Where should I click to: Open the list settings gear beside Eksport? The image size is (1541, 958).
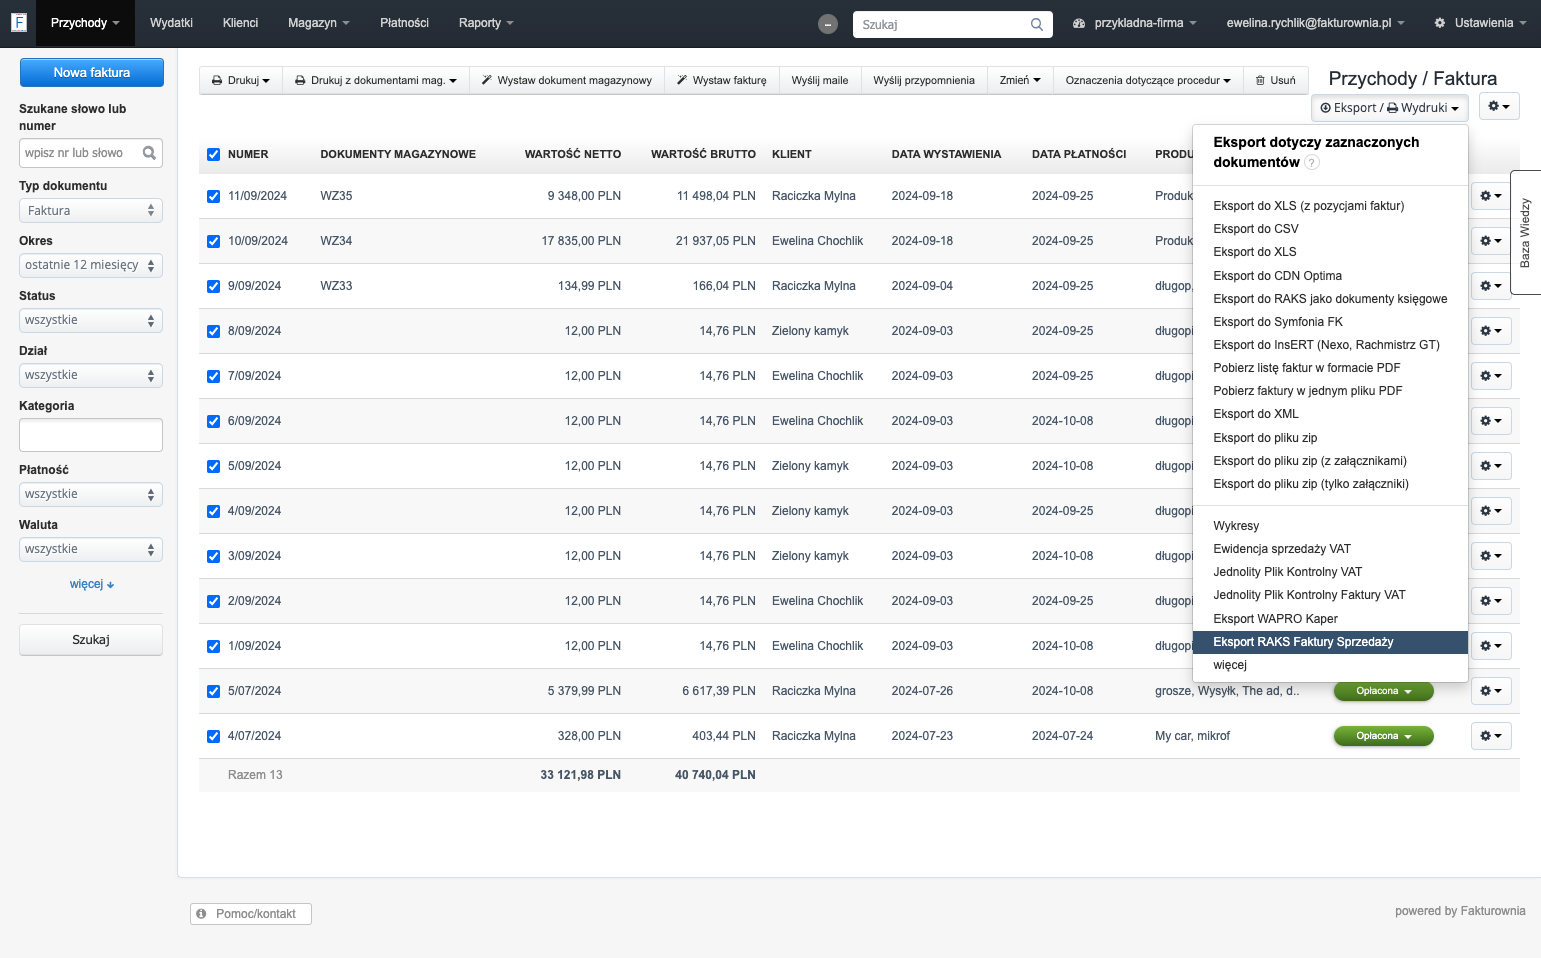click(x=1499, y=106)
